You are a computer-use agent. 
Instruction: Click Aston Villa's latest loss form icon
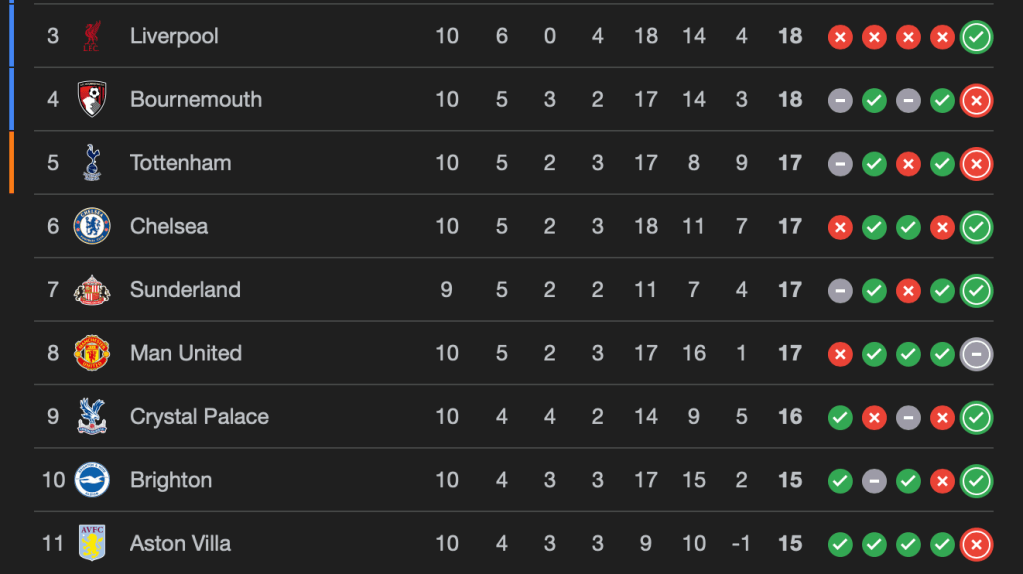coord(976,544)
